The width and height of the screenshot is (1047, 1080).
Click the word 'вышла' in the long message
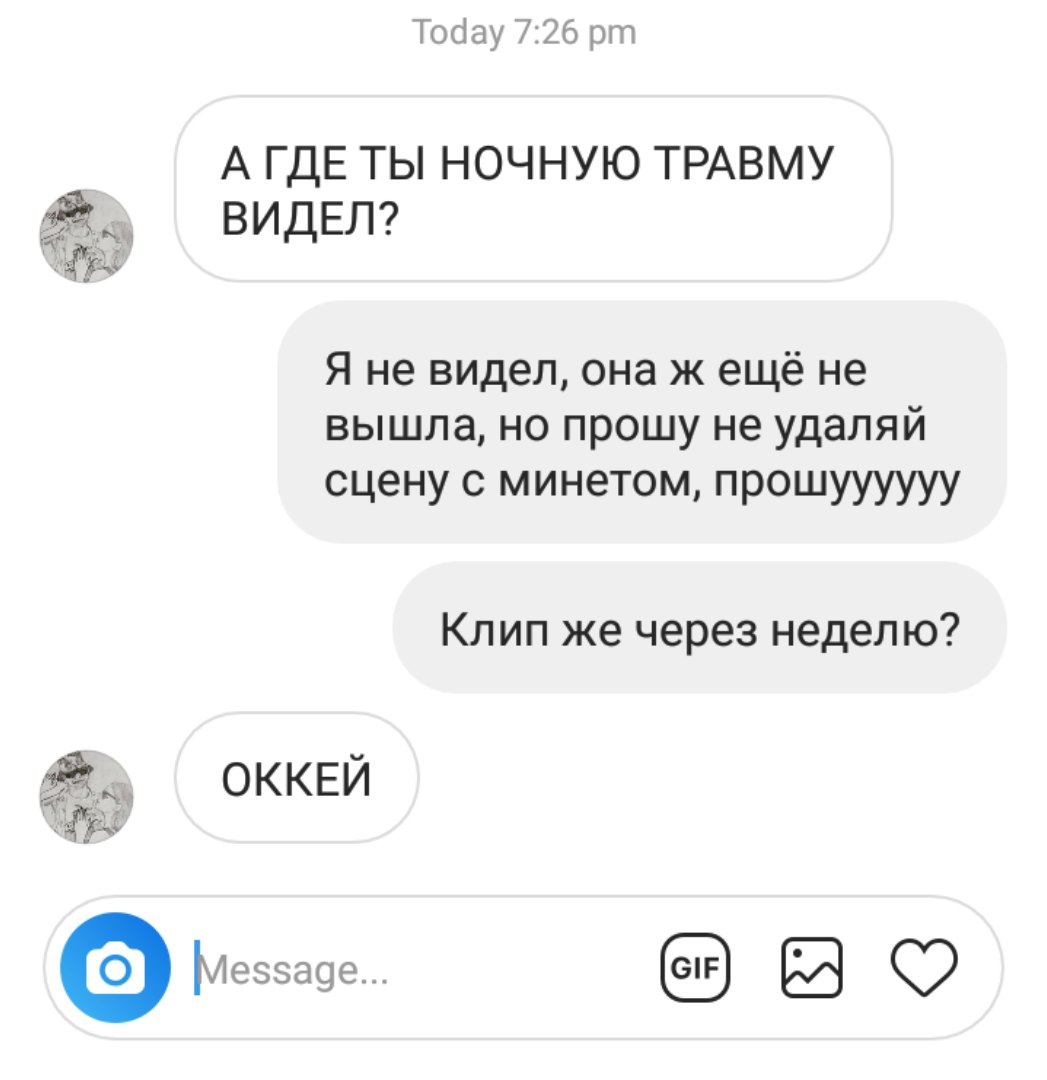coord(400,425)
